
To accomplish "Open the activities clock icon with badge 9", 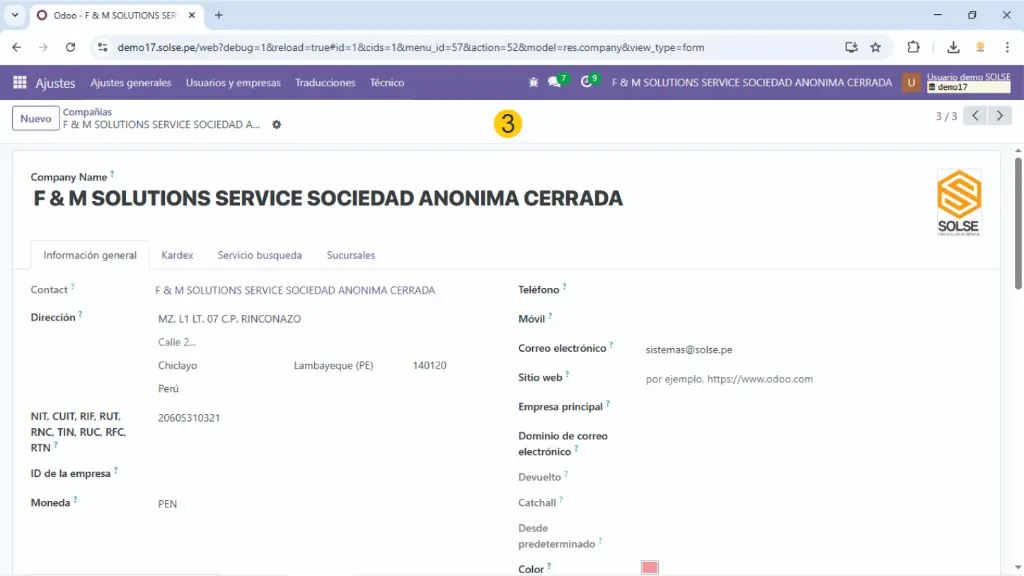I will pyautogui.click(x=587, y=83).
